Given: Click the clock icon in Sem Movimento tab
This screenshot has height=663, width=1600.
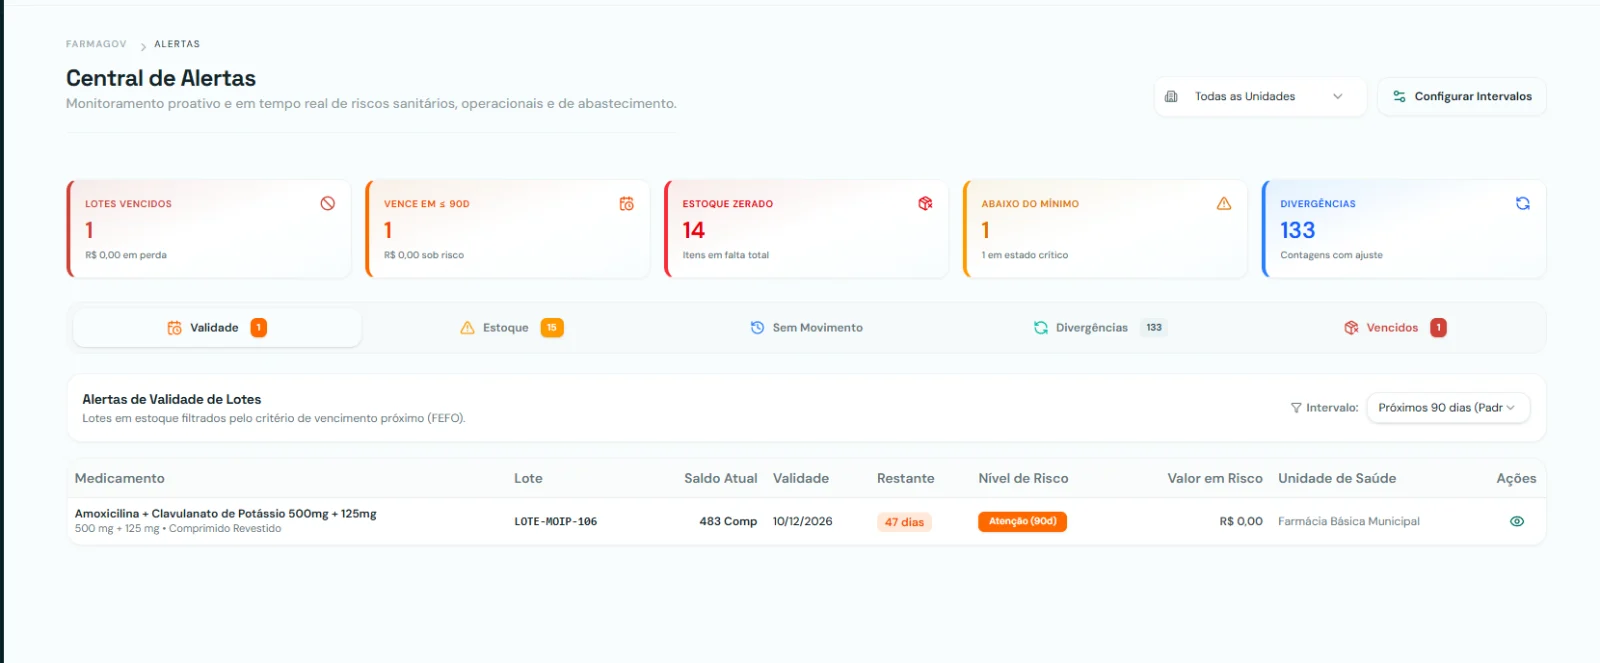Looking at the screenshot, I should pos(757,328).
